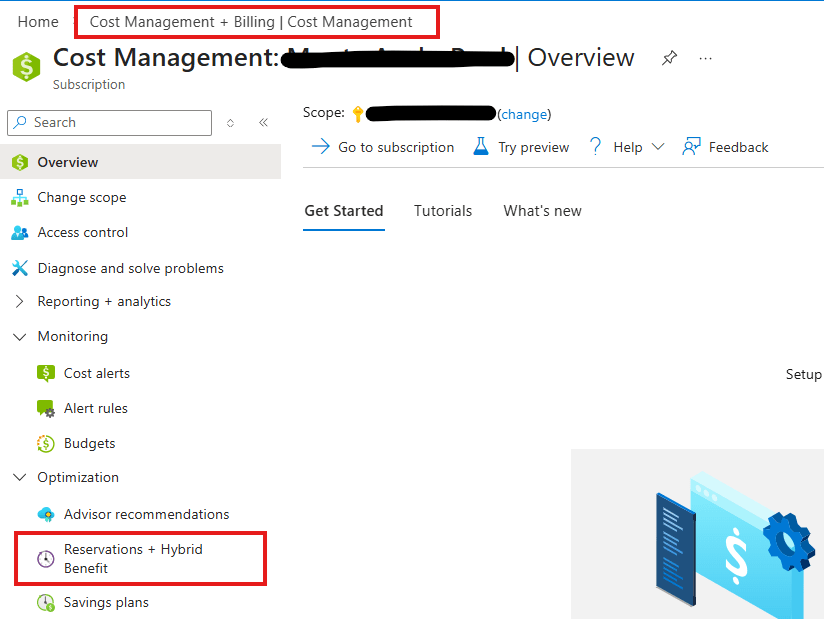Click the pin icon beside Overview title
This screenshot has height=619, width=824.
[x=669, y=59]
